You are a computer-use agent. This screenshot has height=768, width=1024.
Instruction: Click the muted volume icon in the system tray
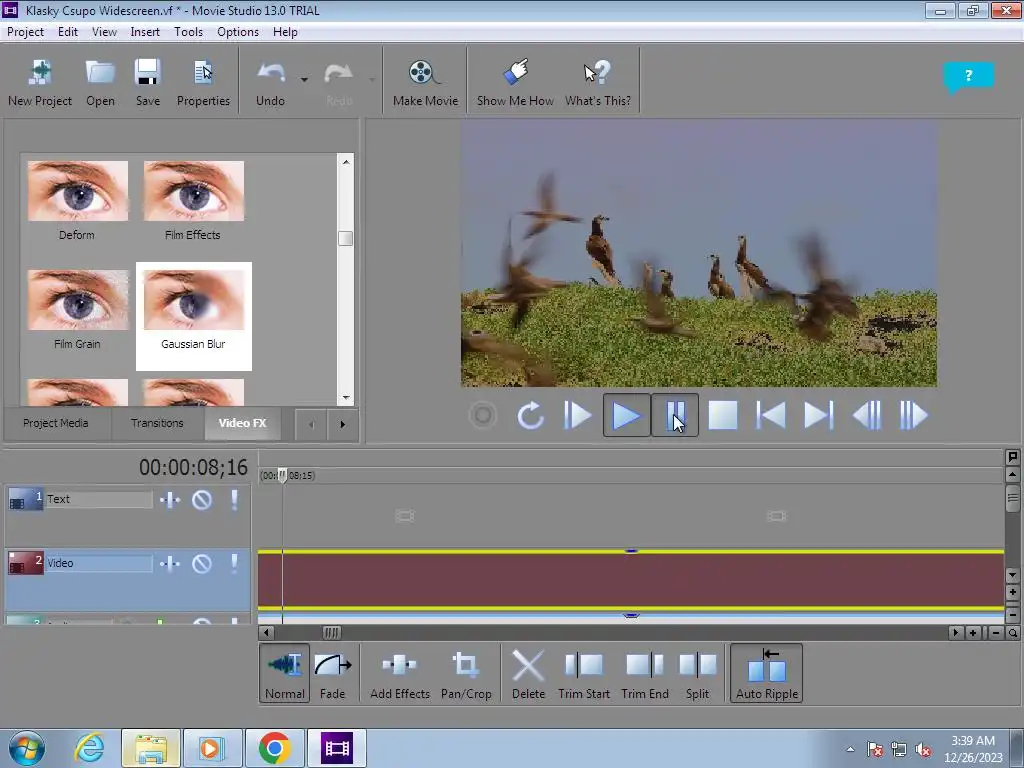(923, 750)
